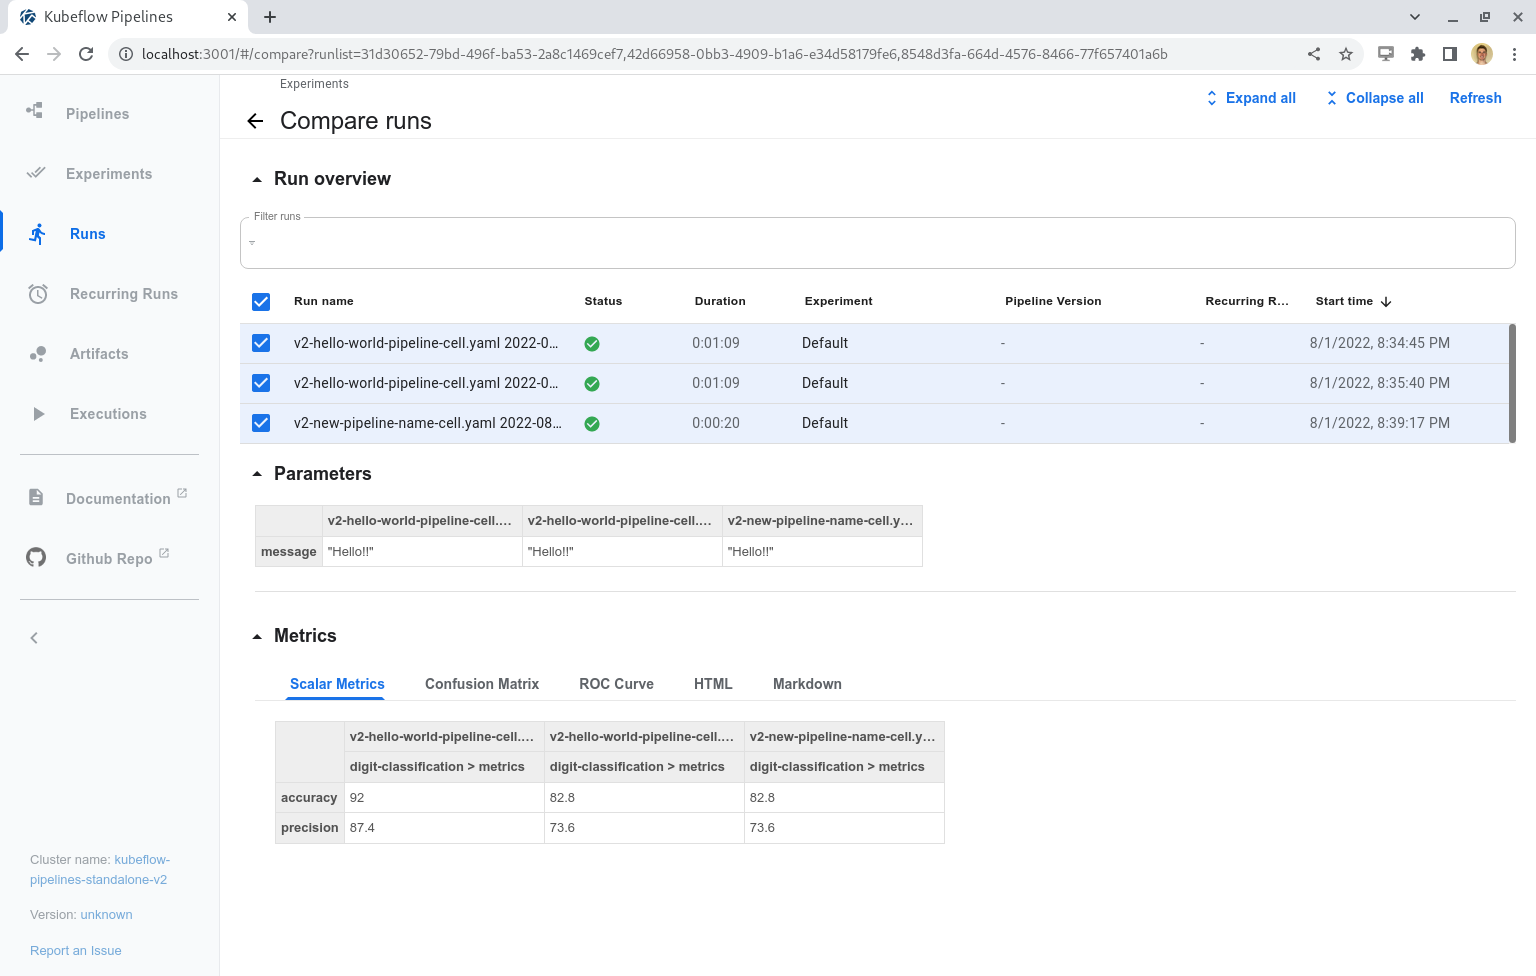Open the Pipelines sidebar icon
This screenshot has height=976, width=1536.
(35, 111)
